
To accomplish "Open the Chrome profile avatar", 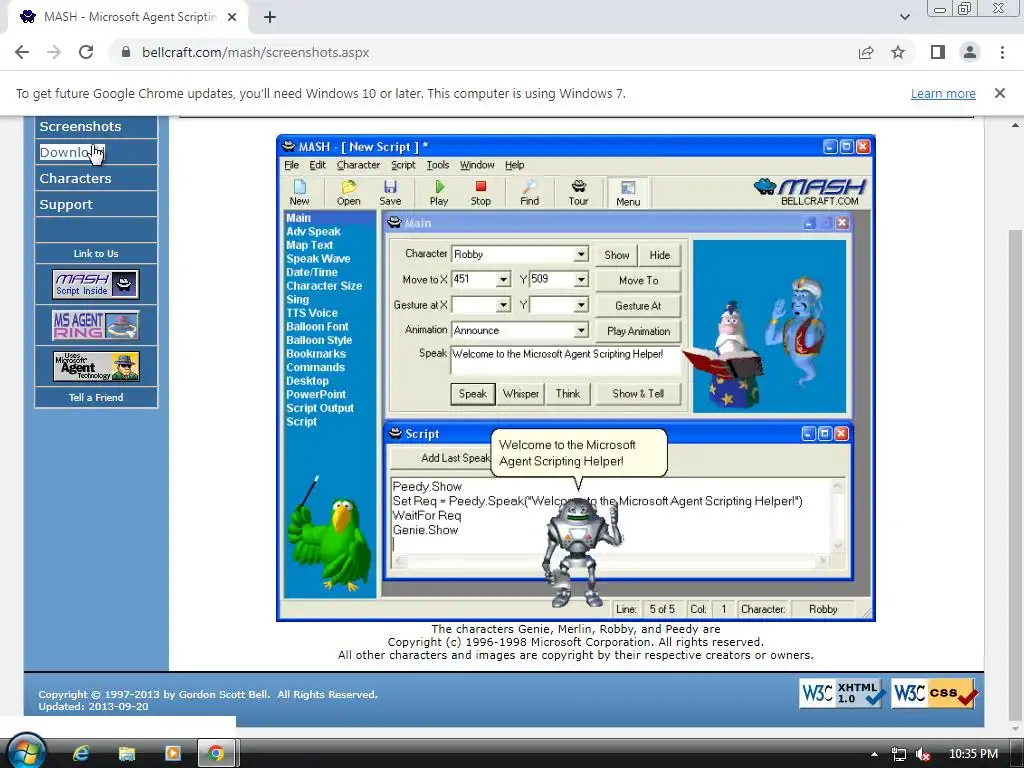I will click(970, 52).
